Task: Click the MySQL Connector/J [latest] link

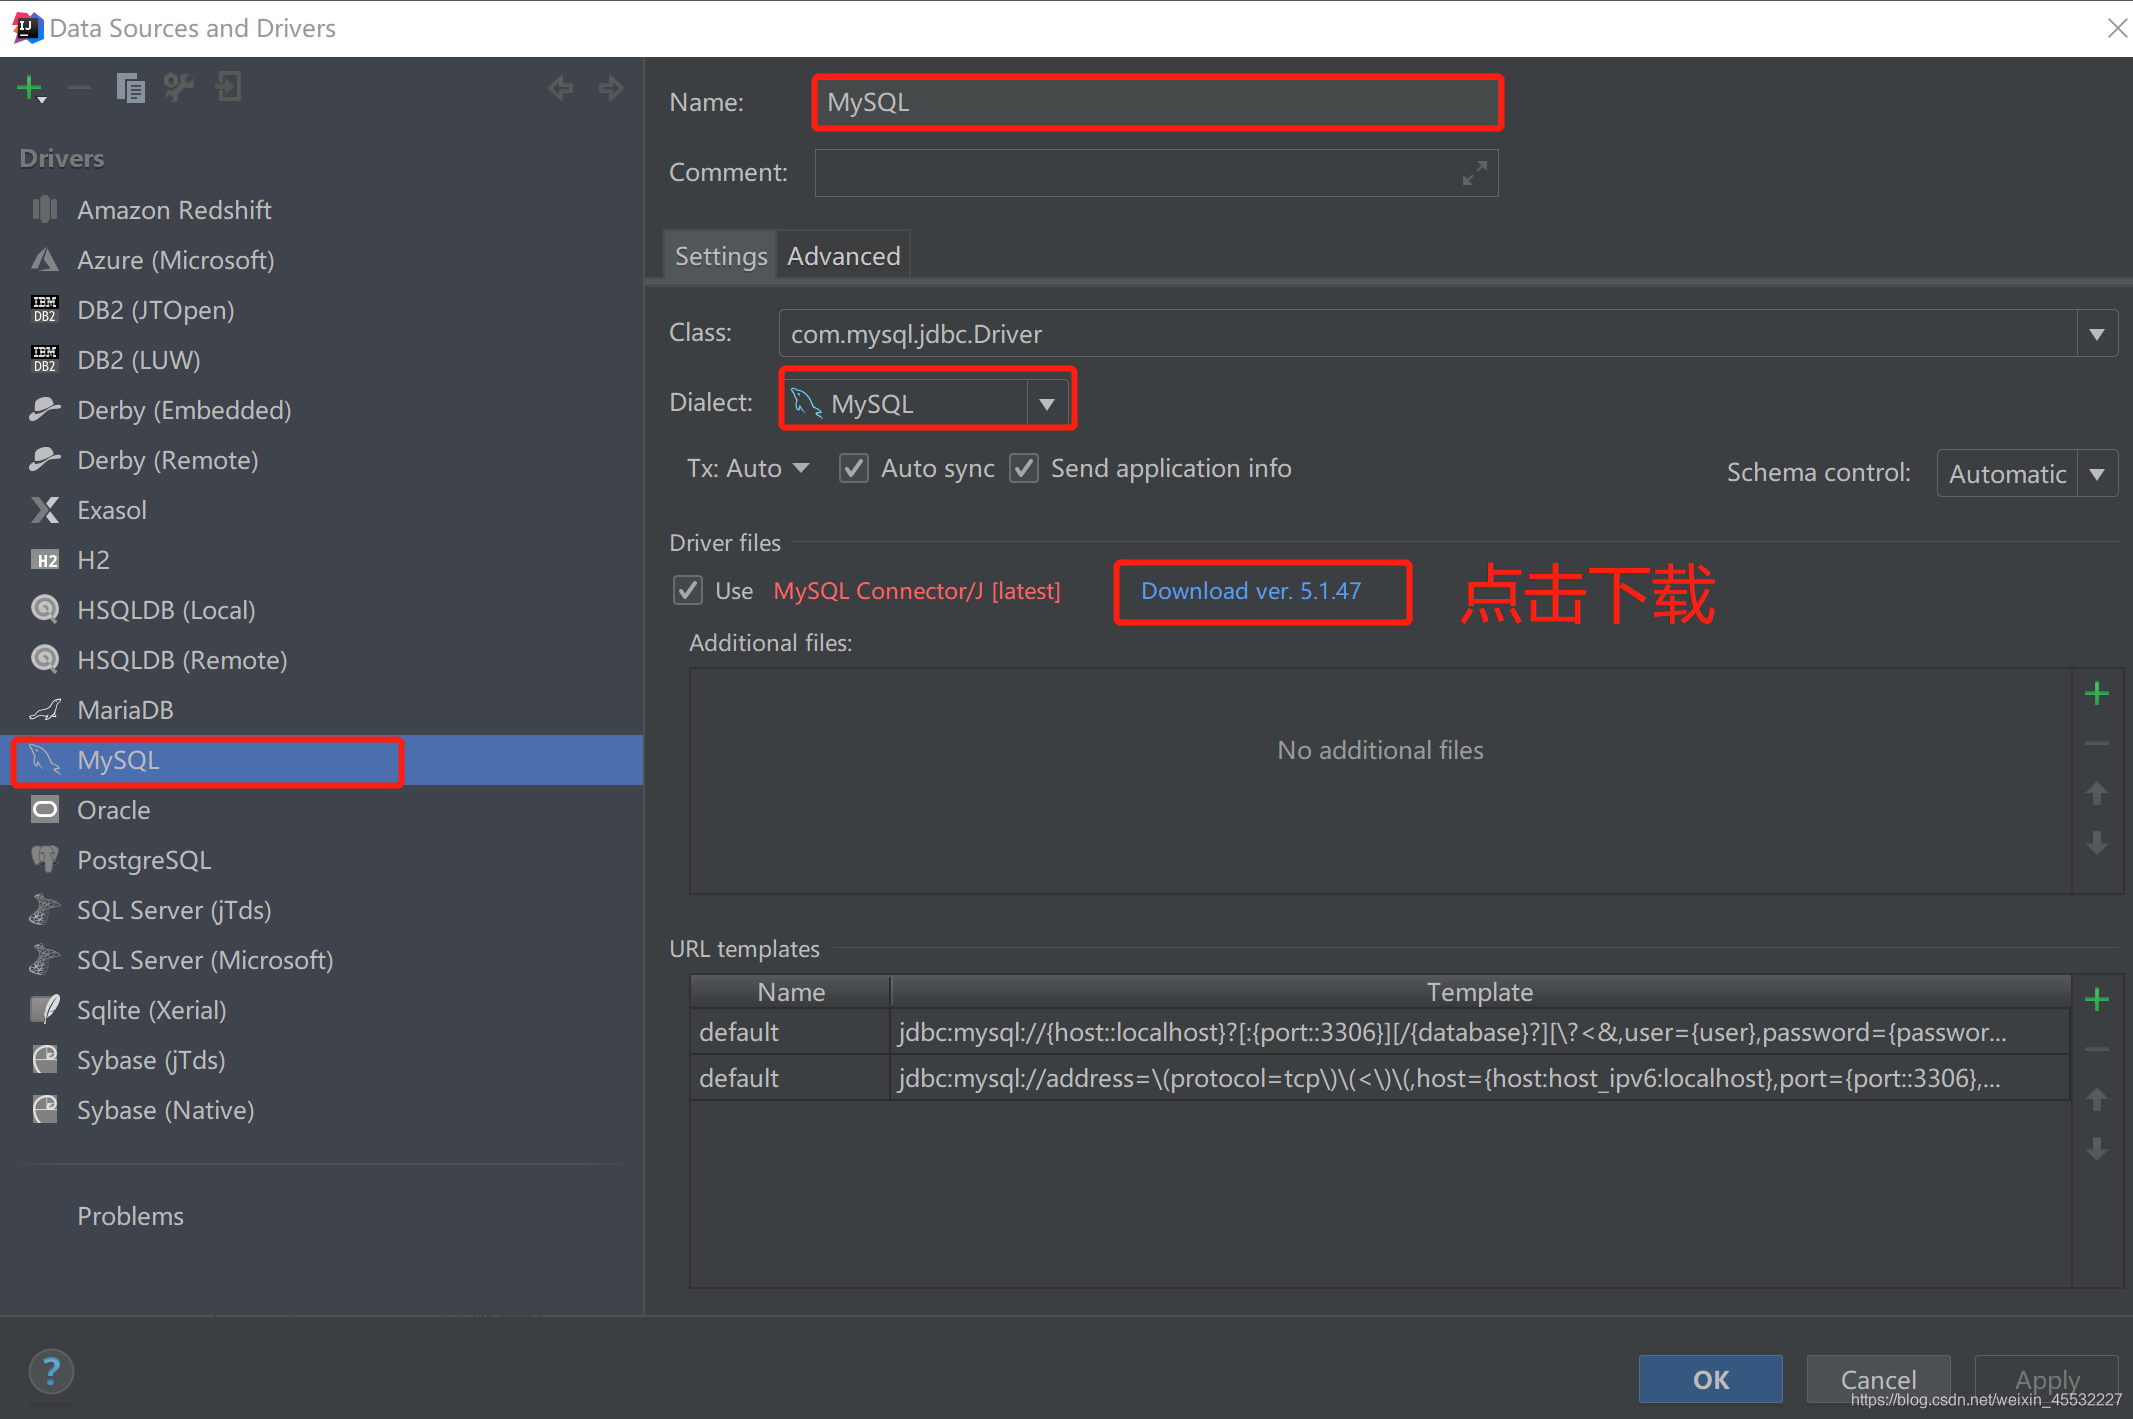Action: pos(917,591)
